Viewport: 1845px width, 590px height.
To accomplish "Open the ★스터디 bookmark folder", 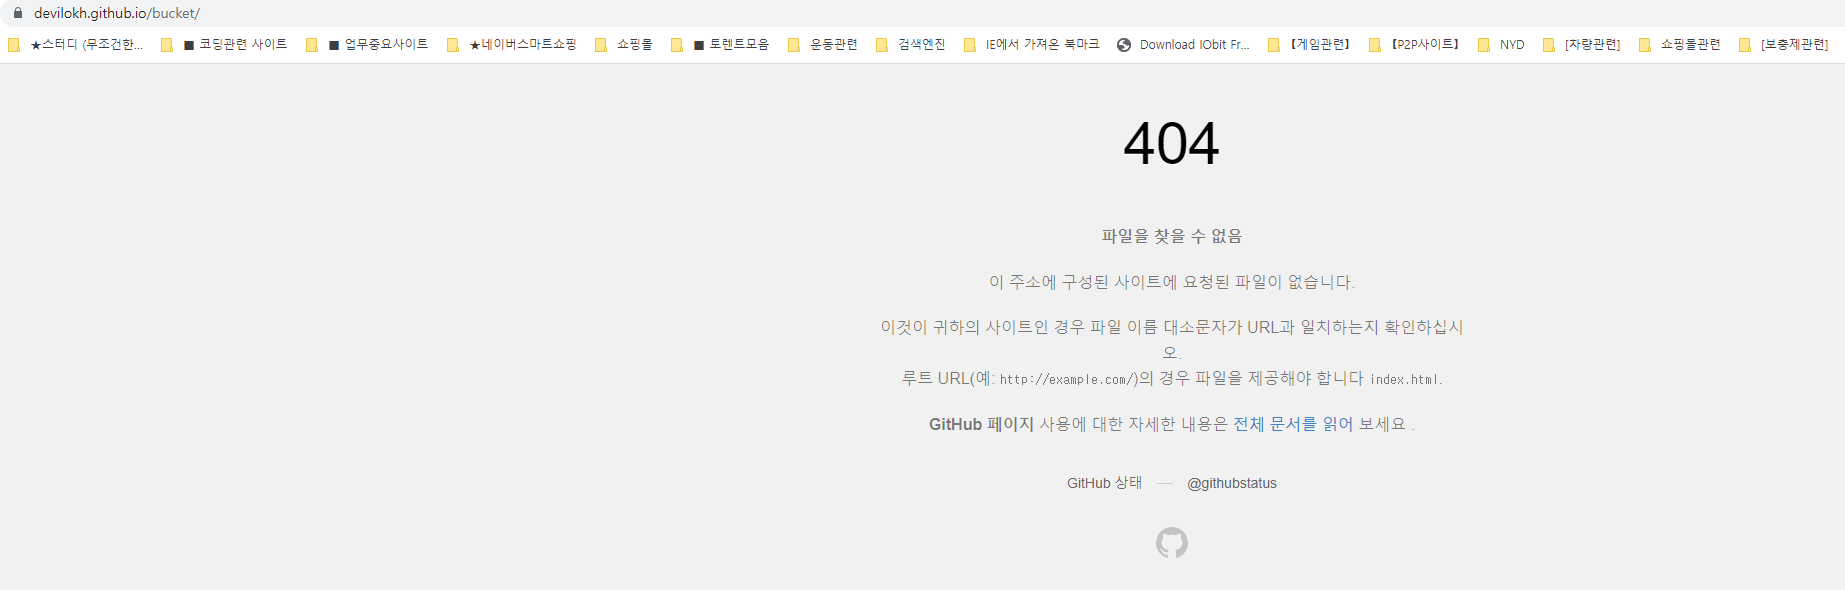I will pos(76,45).
